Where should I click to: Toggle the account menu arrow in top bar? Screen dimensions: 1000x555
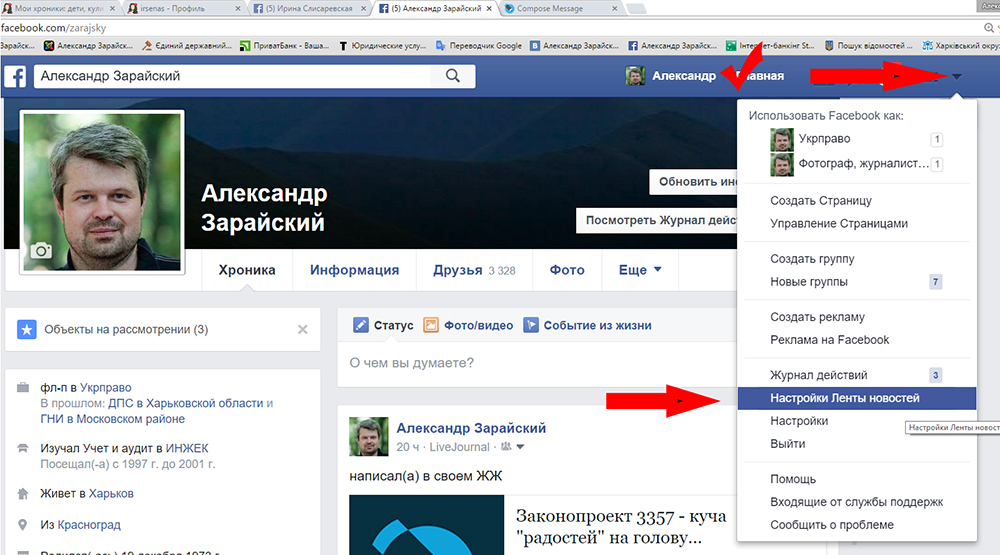[957, 77]
